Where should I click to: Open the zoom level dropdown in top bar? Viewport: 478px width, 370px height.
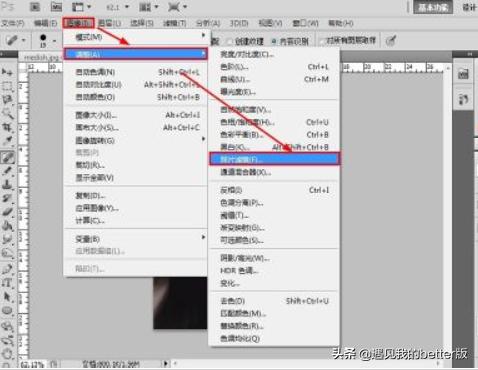(117, 7)
